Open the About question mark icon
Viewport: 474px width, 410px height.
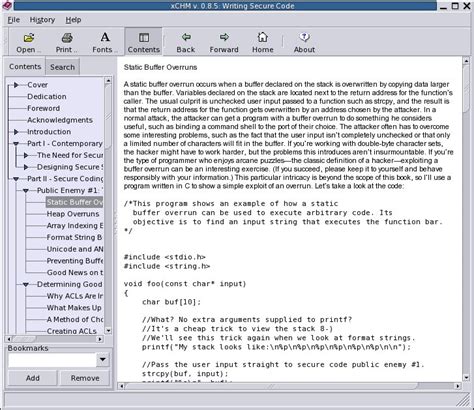click(x=304, y=37)
